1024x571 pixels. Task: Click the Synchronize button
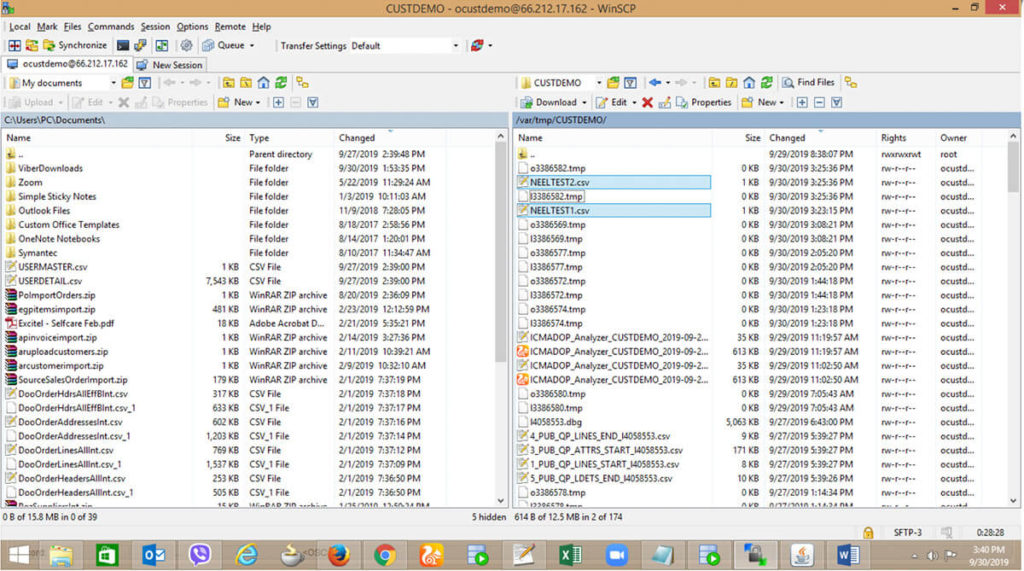coord(75,46)
